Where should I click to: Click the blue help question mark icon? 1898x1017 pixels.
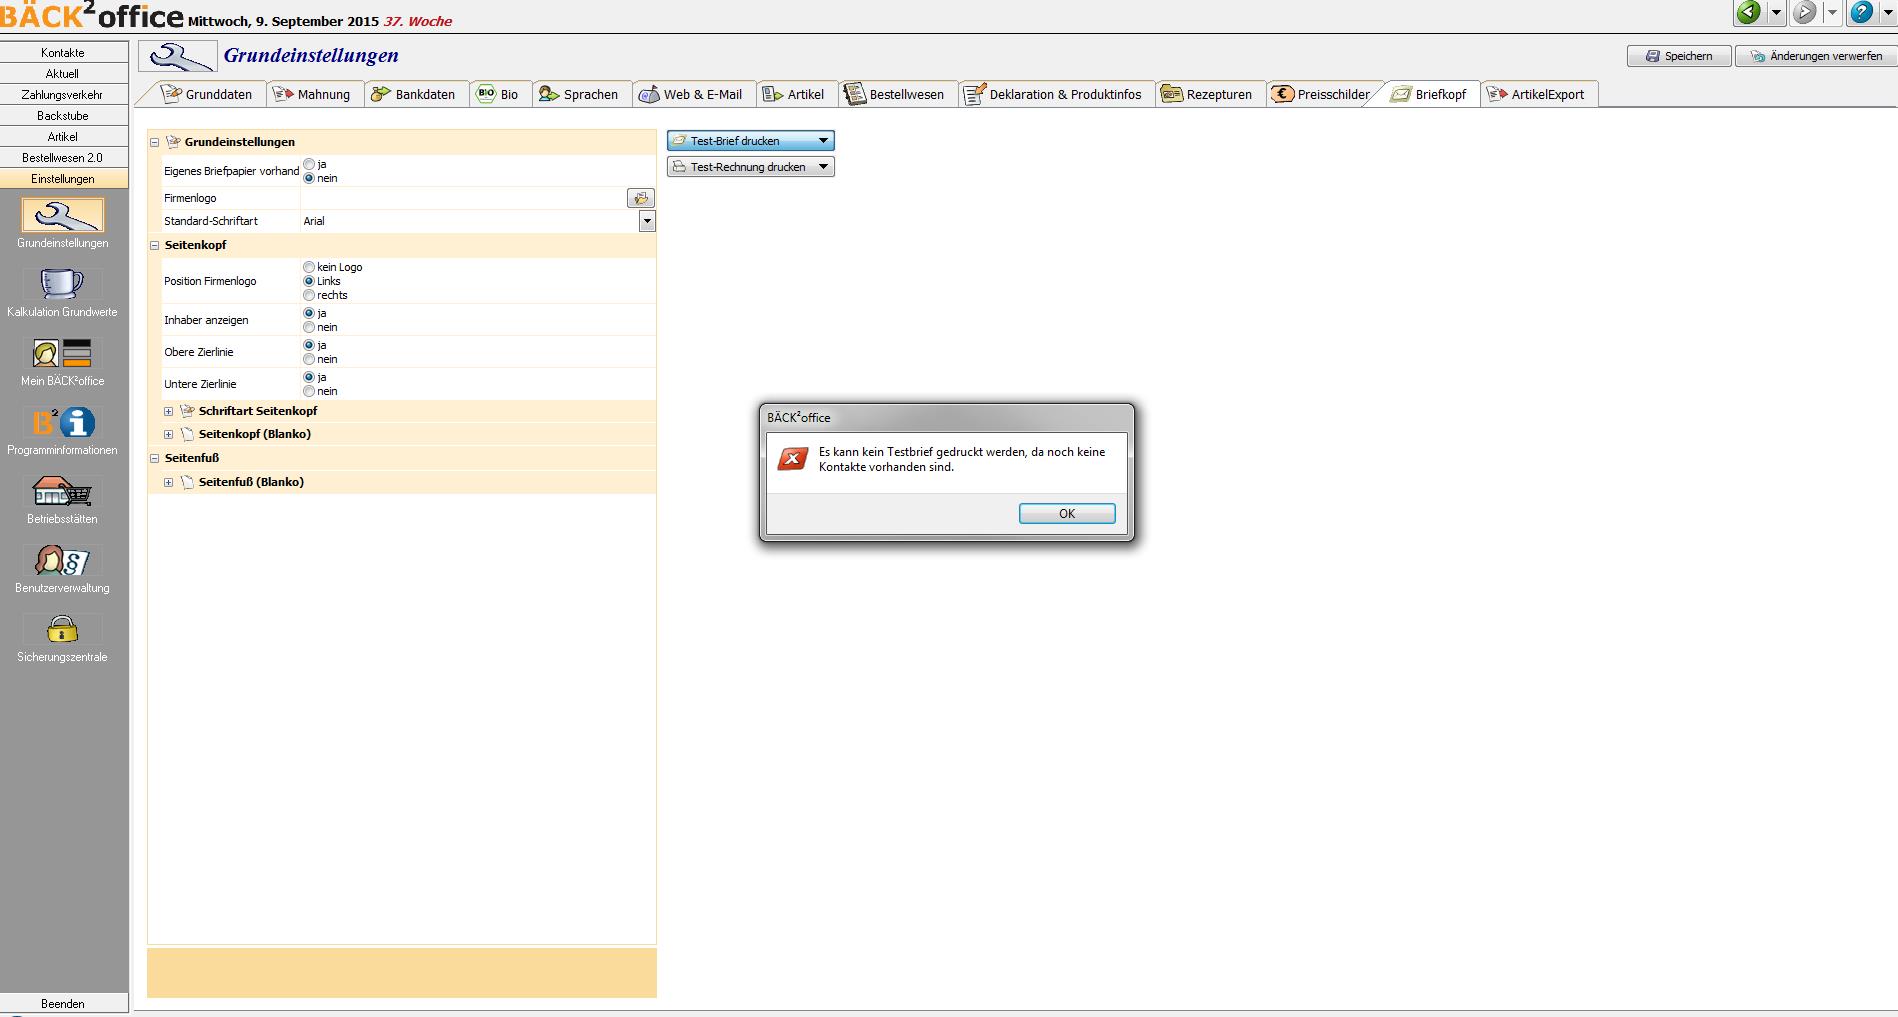(1861, 13)
